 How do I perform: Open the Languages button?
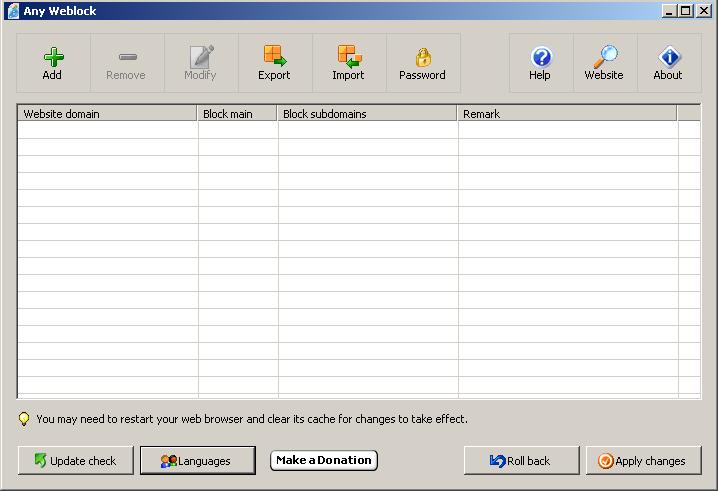click(x=197, y=461)
